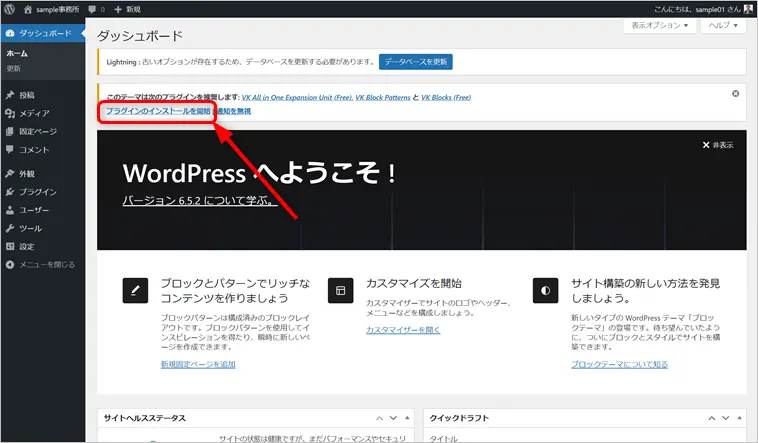Open the comments bubble in admin bar
Image resolution: width=758 pixels, height=443 pixels.
(95, 8)
